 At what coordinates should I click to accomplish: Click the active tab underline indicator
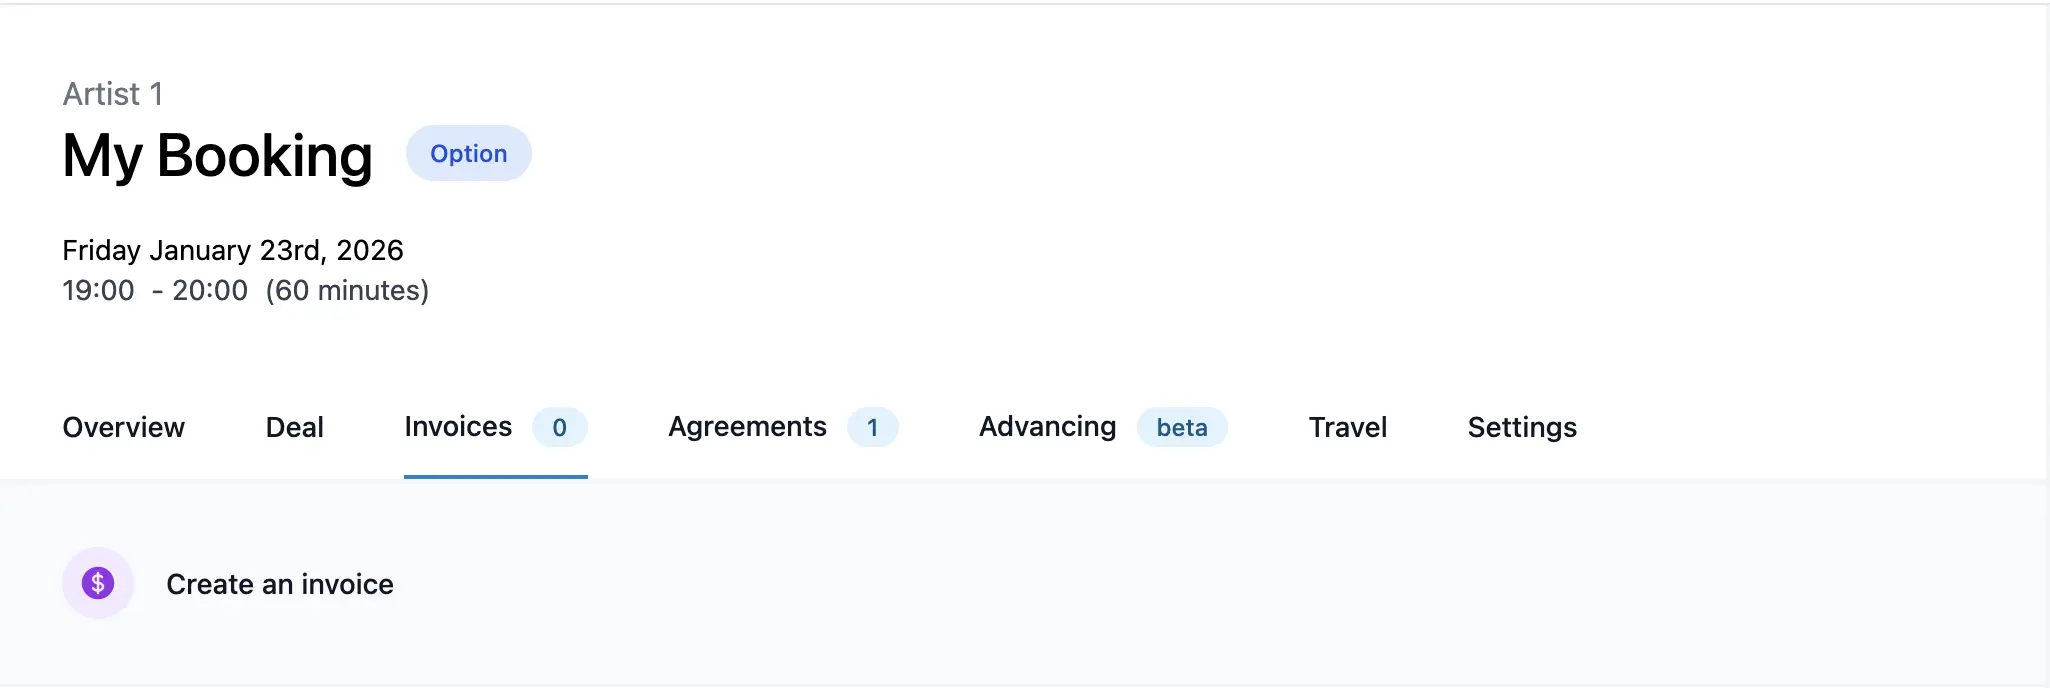tap(494, 478)
